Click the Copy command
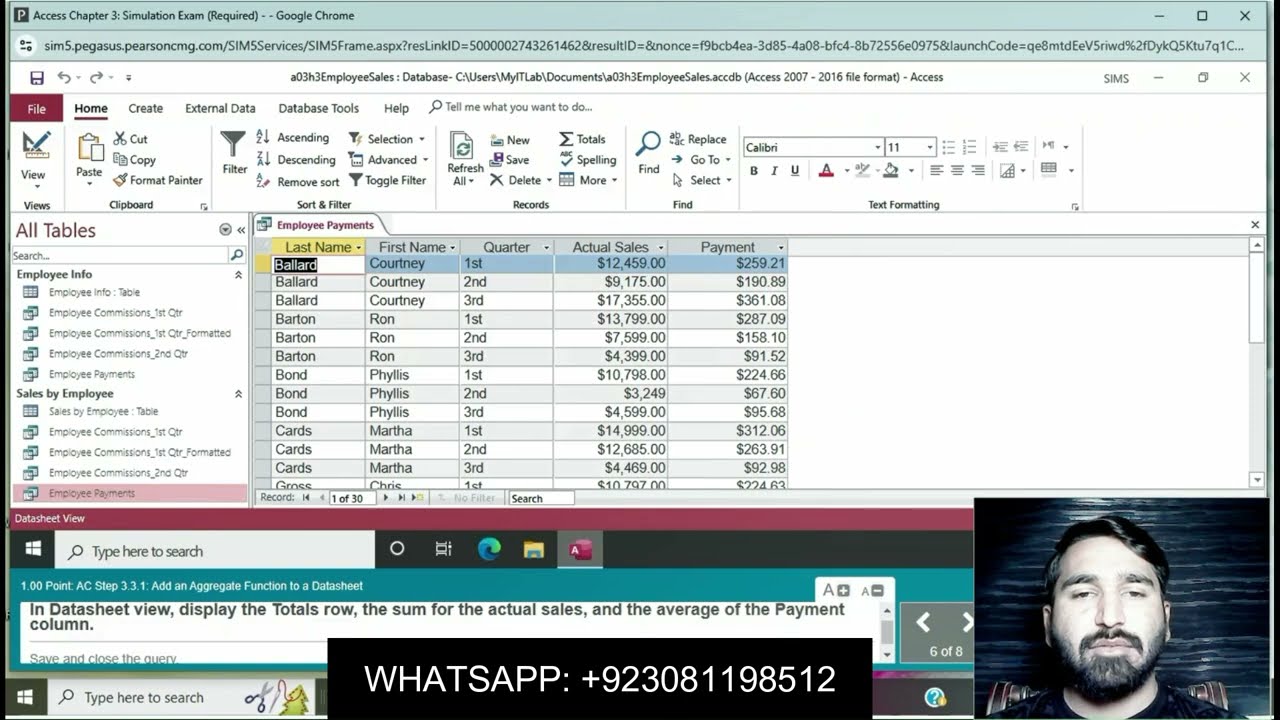 pyautogui.click(x=134, y=160)
